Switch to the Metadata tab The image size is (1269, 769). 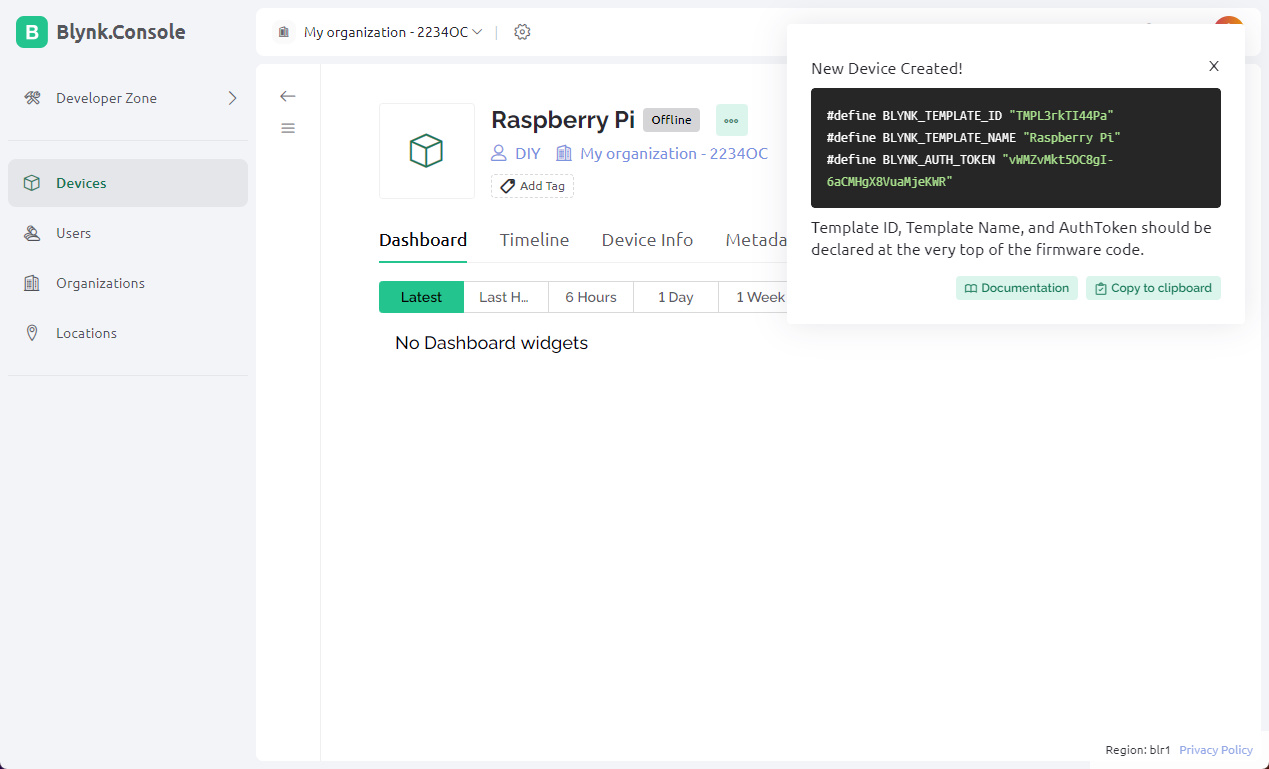tap(756, 240)
